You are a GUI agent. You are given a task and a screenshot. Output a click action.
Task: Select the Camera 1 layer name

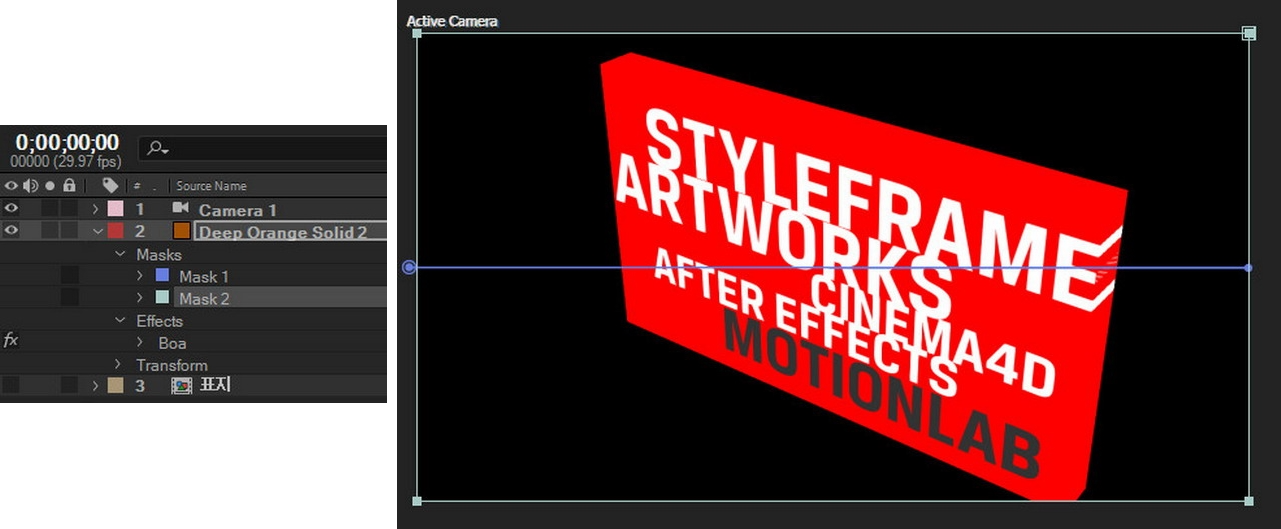238,210
